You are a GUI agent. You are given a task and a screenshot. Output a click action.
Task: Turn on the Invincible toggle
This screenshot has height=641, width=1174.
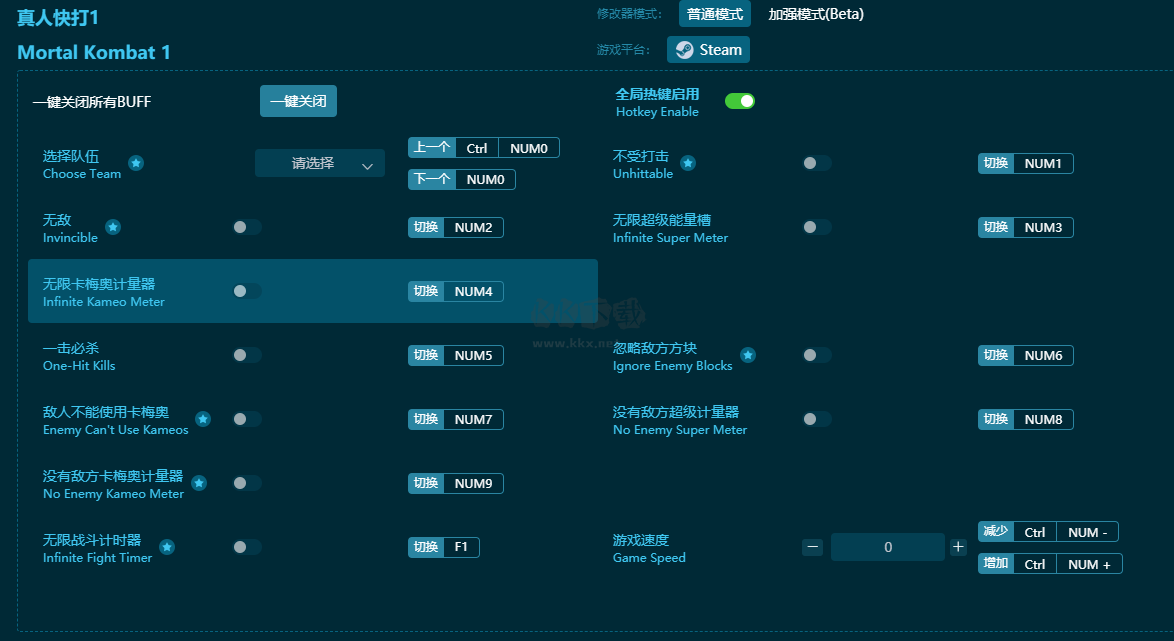pyautogui.click(x=246, y=227)
